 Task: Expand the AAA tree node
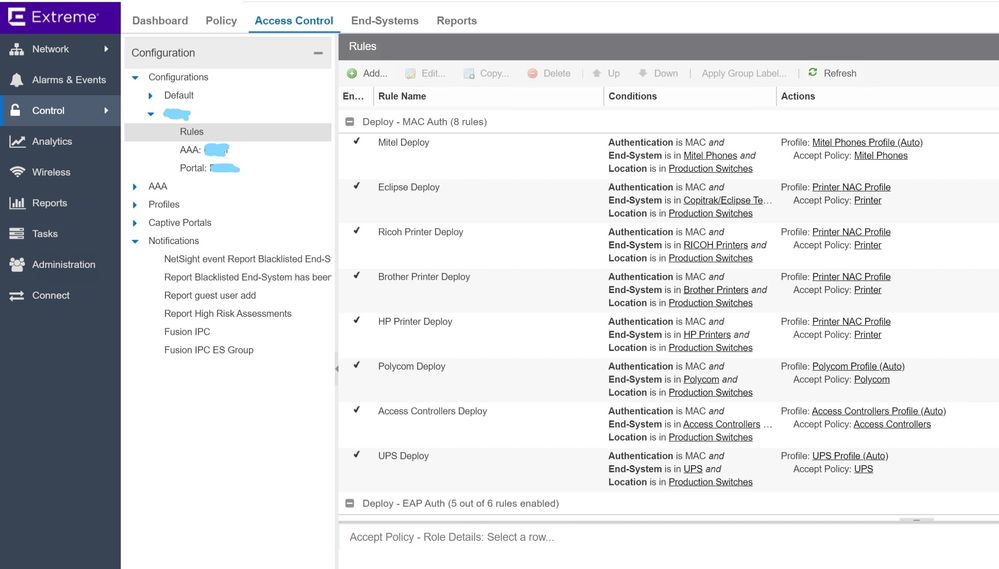pos(136,187)
